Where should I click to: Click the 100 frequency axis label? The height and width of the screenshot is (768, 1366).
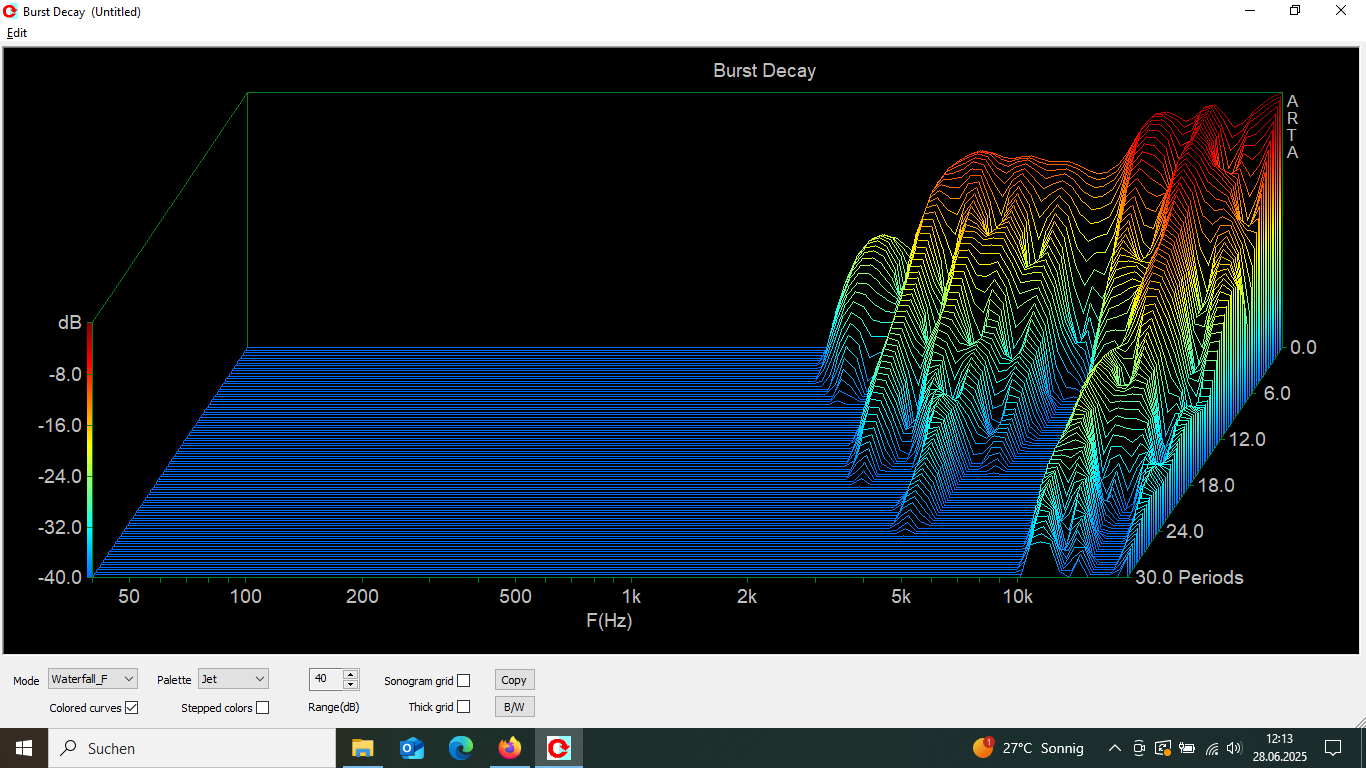pos(245,597)
